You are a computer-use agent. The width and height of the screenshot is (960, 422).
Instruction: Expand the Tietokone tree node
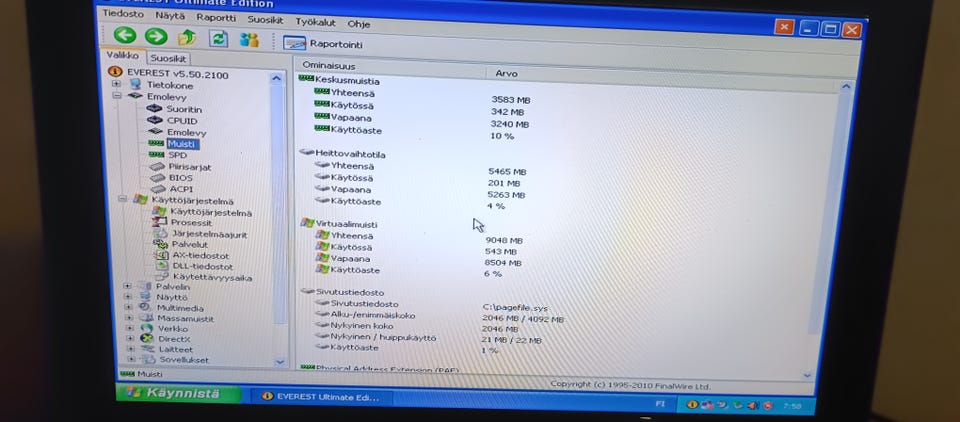116,84
